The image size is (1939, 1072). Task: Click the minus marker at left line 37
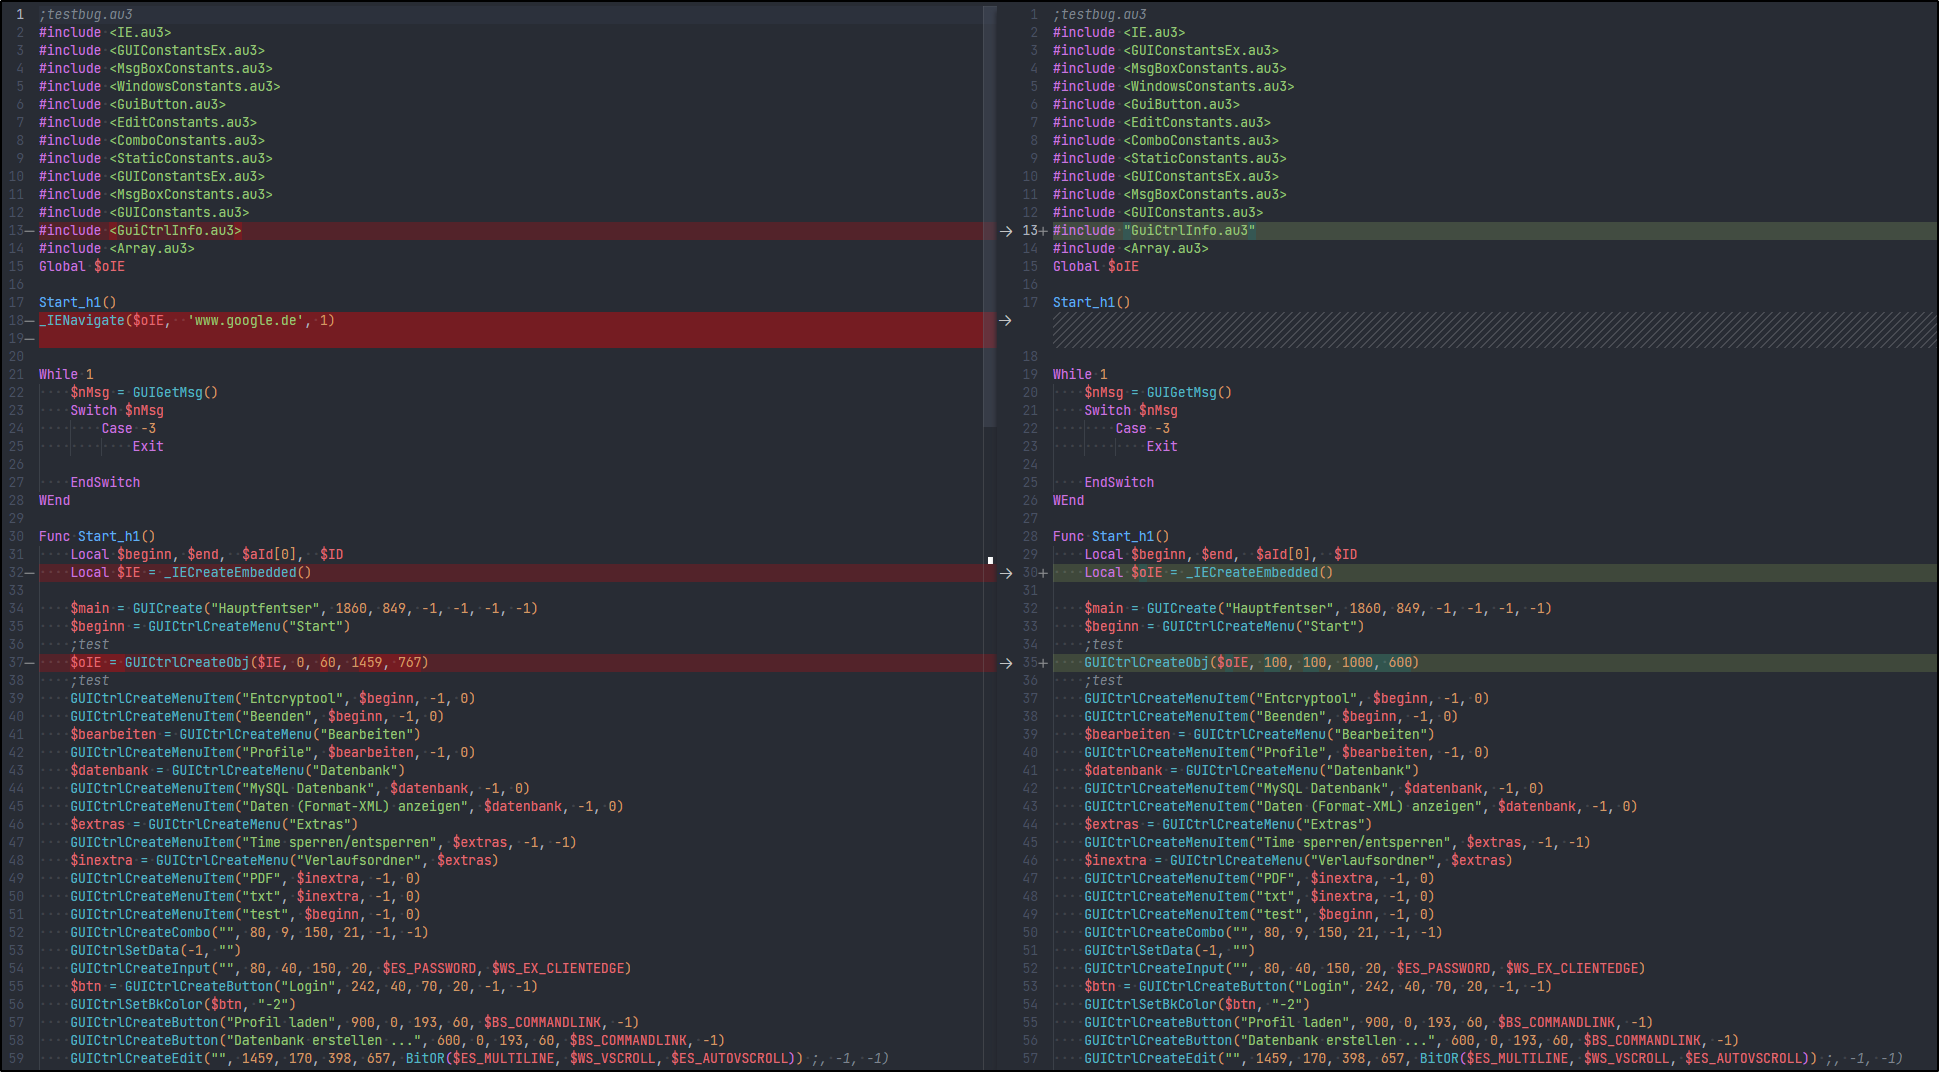[x=30, y=663]
